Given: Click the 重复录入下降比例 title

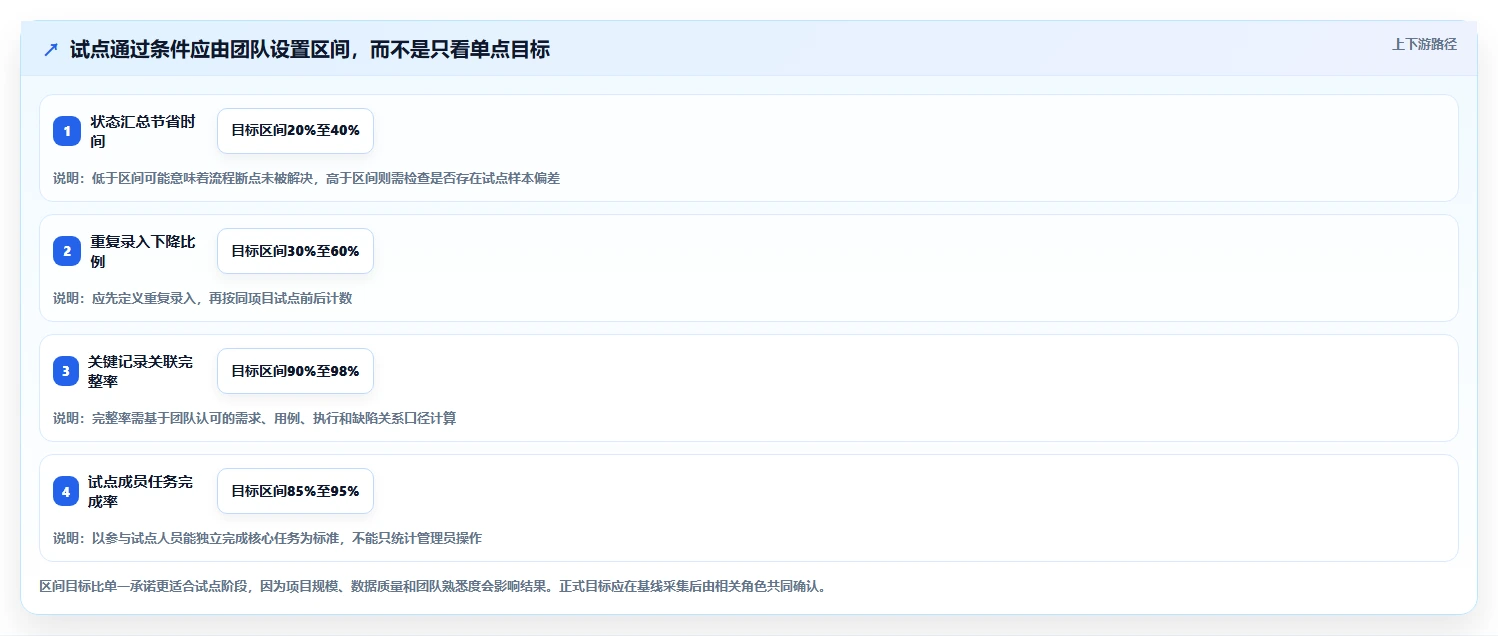Looking at the screenshot, I should 143,251.
